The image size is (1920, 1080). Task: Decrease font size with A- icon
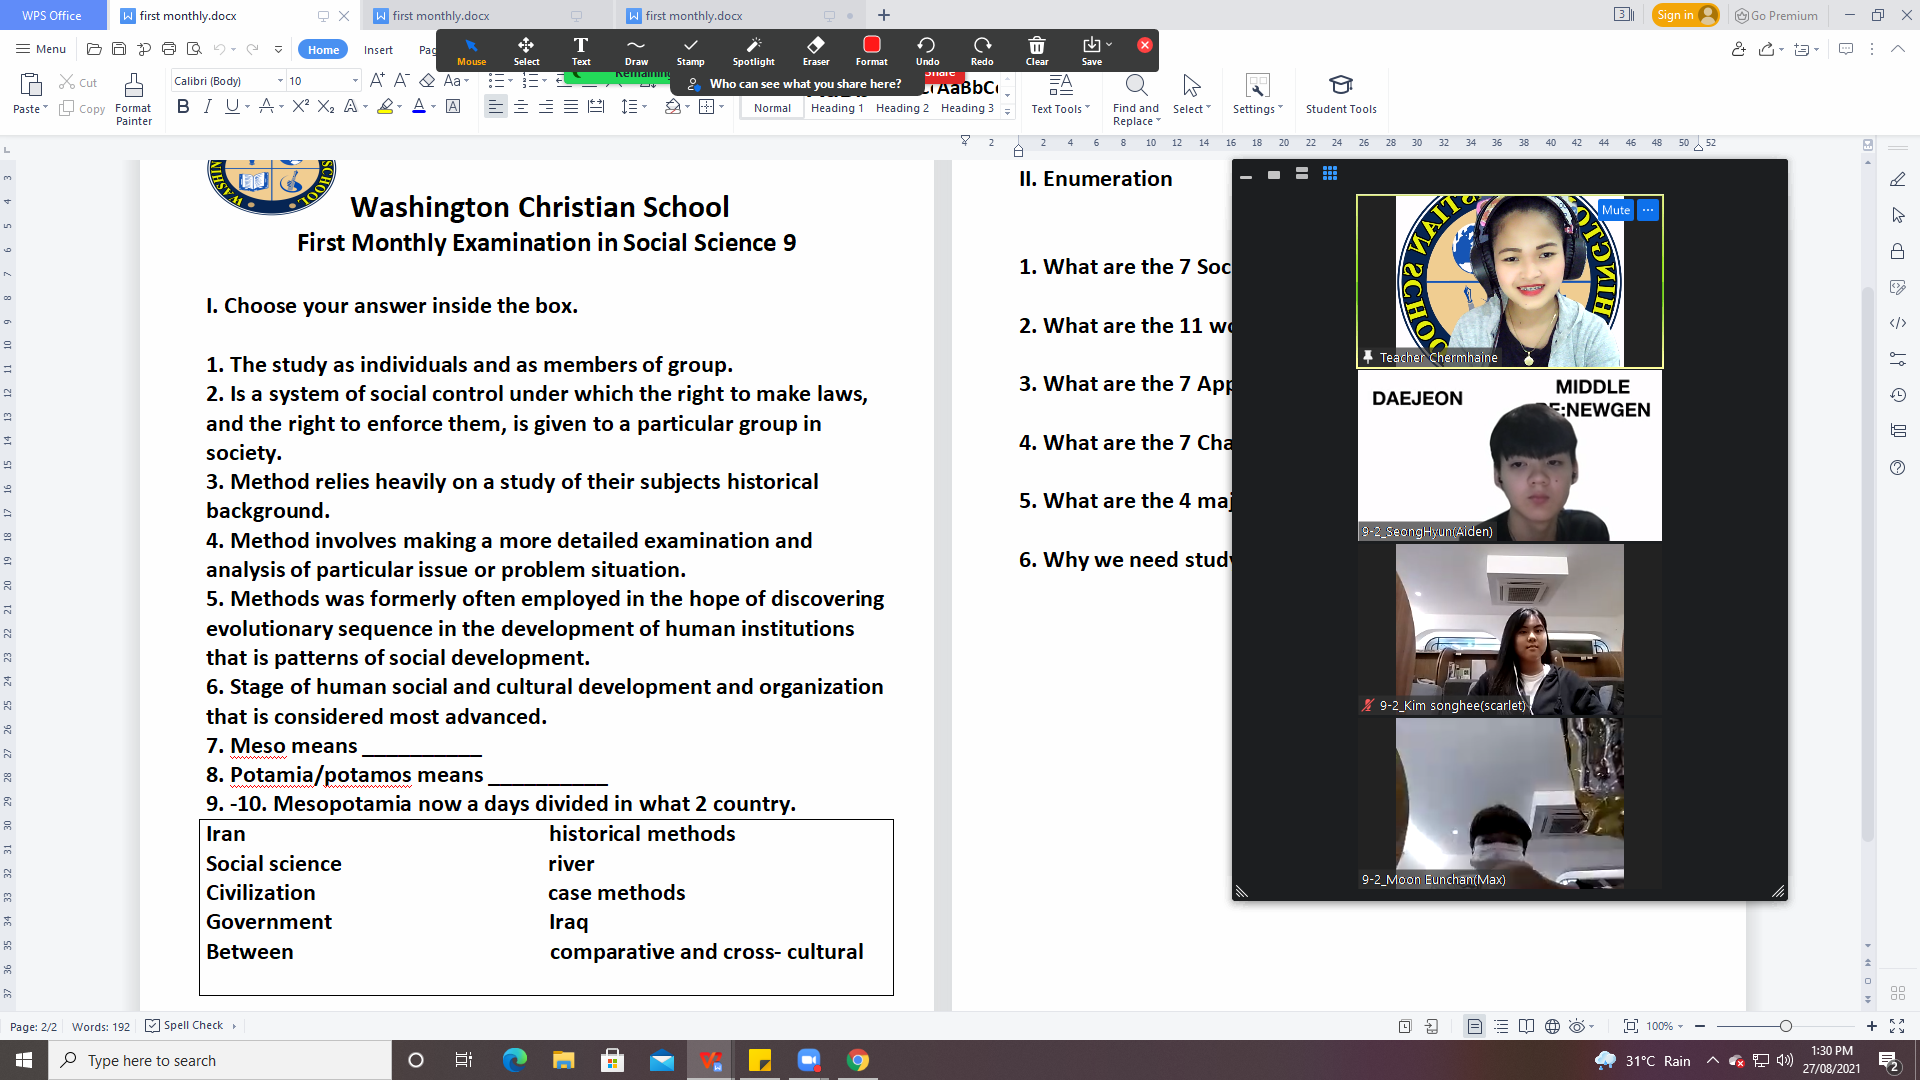click(x=401, y=80)
